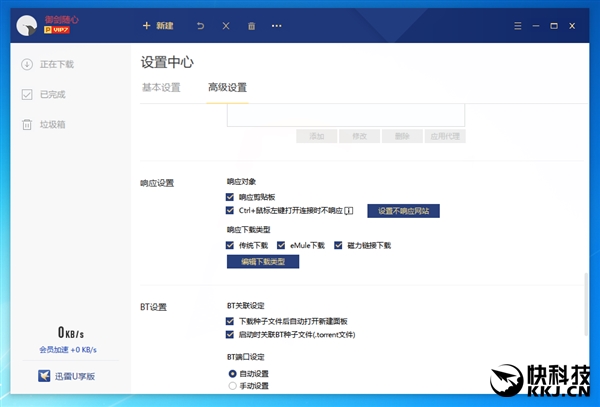
Task: Create a new download with 新建
Action: 158,26
